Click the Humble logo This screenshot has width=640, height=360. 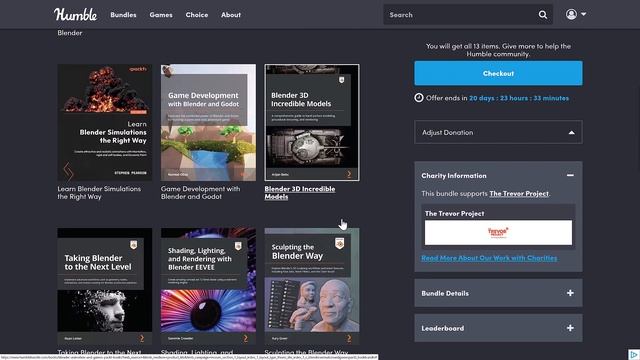click(76, 15)
